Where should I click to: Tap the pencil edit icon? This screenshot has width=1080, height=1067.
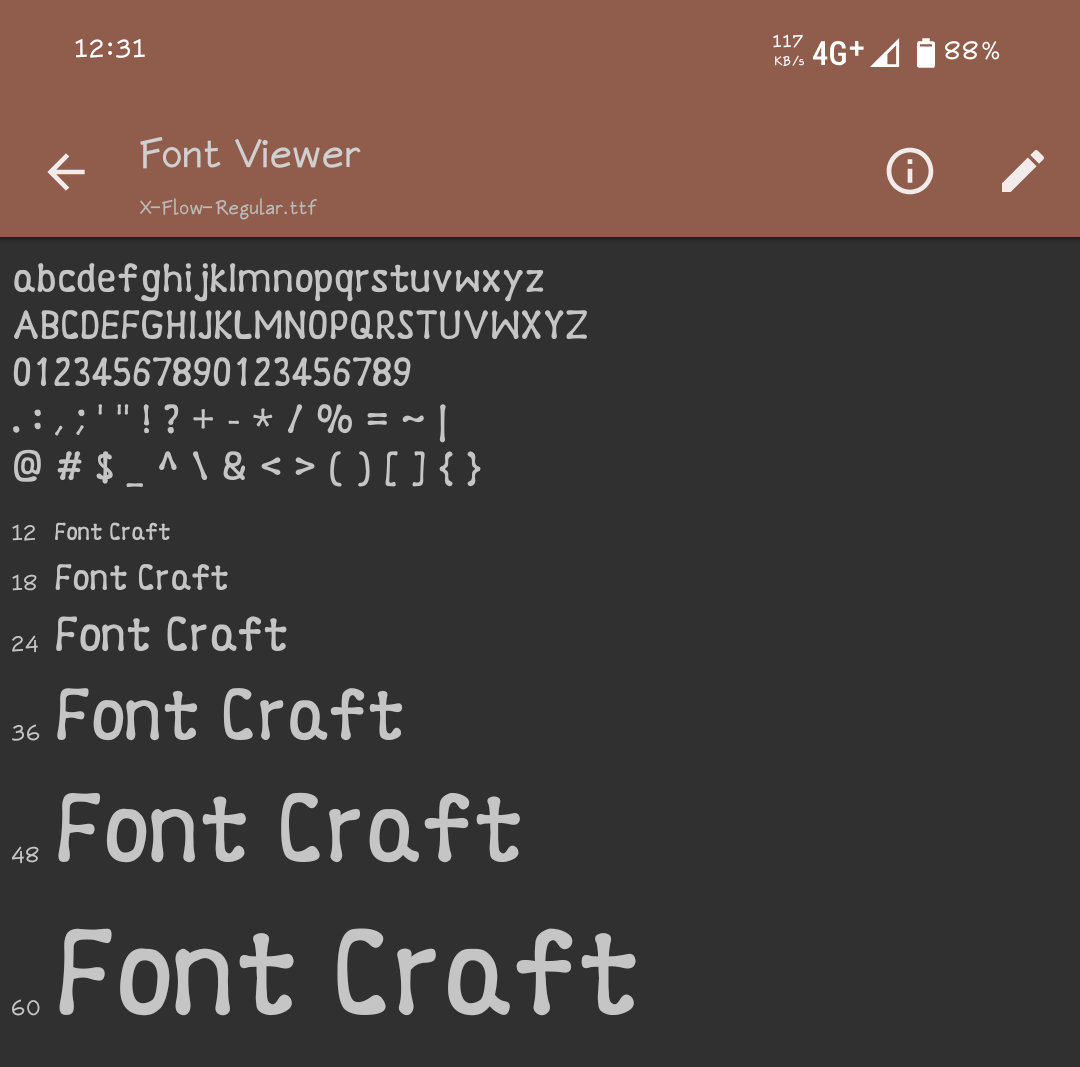pyautogui.click(x=1022, y=171)
